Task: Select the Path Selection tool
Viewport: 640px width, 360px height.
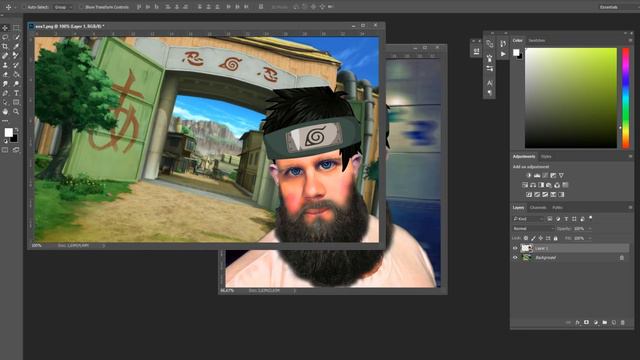Action: click(x=5, y=102)
